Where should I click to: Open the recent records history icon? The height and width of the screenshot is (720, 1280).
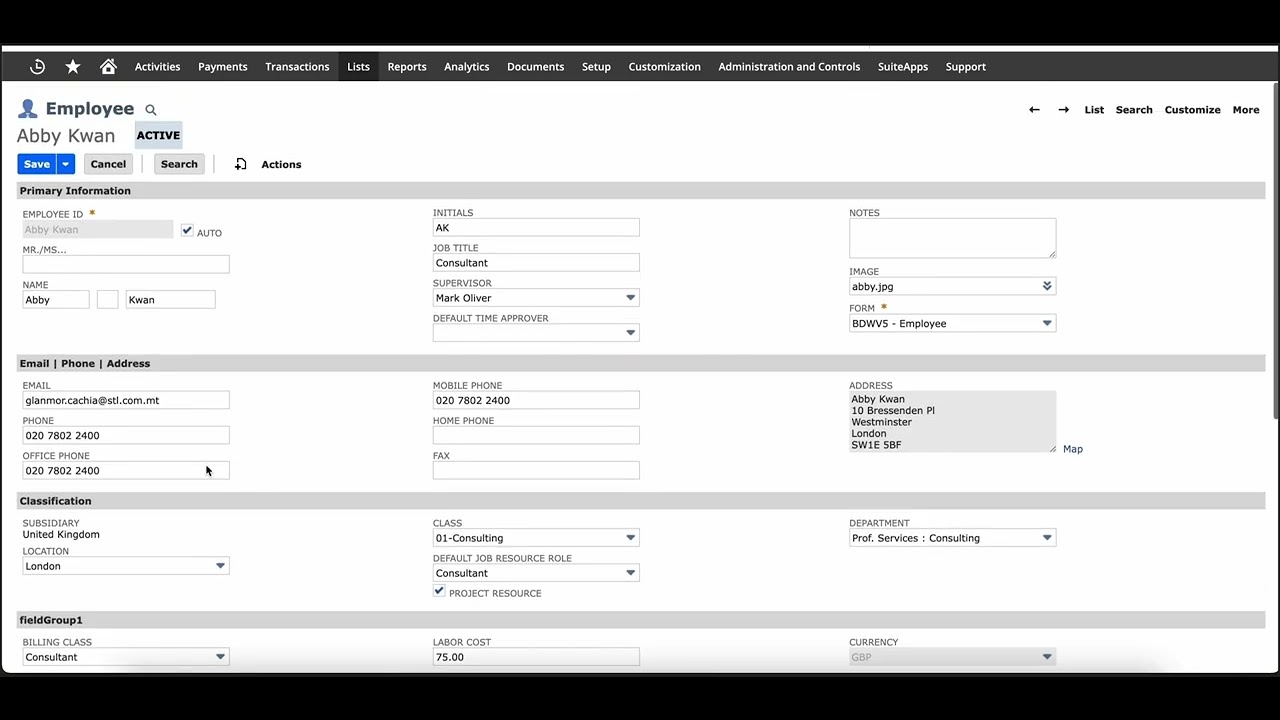click(x=38, y=67)
